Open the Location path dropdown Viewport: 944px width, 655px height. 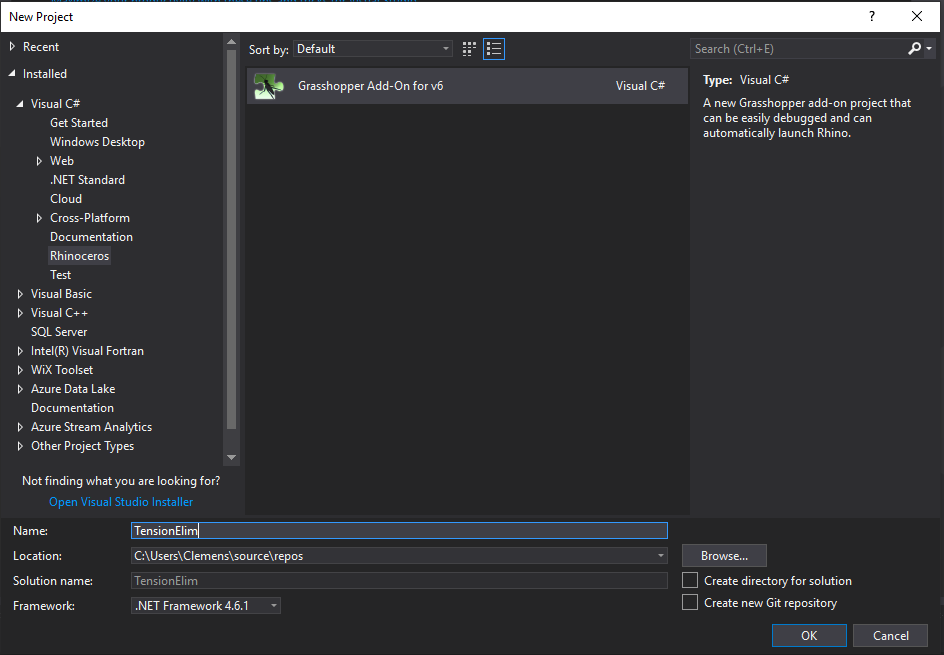click(x=660, y=556)
